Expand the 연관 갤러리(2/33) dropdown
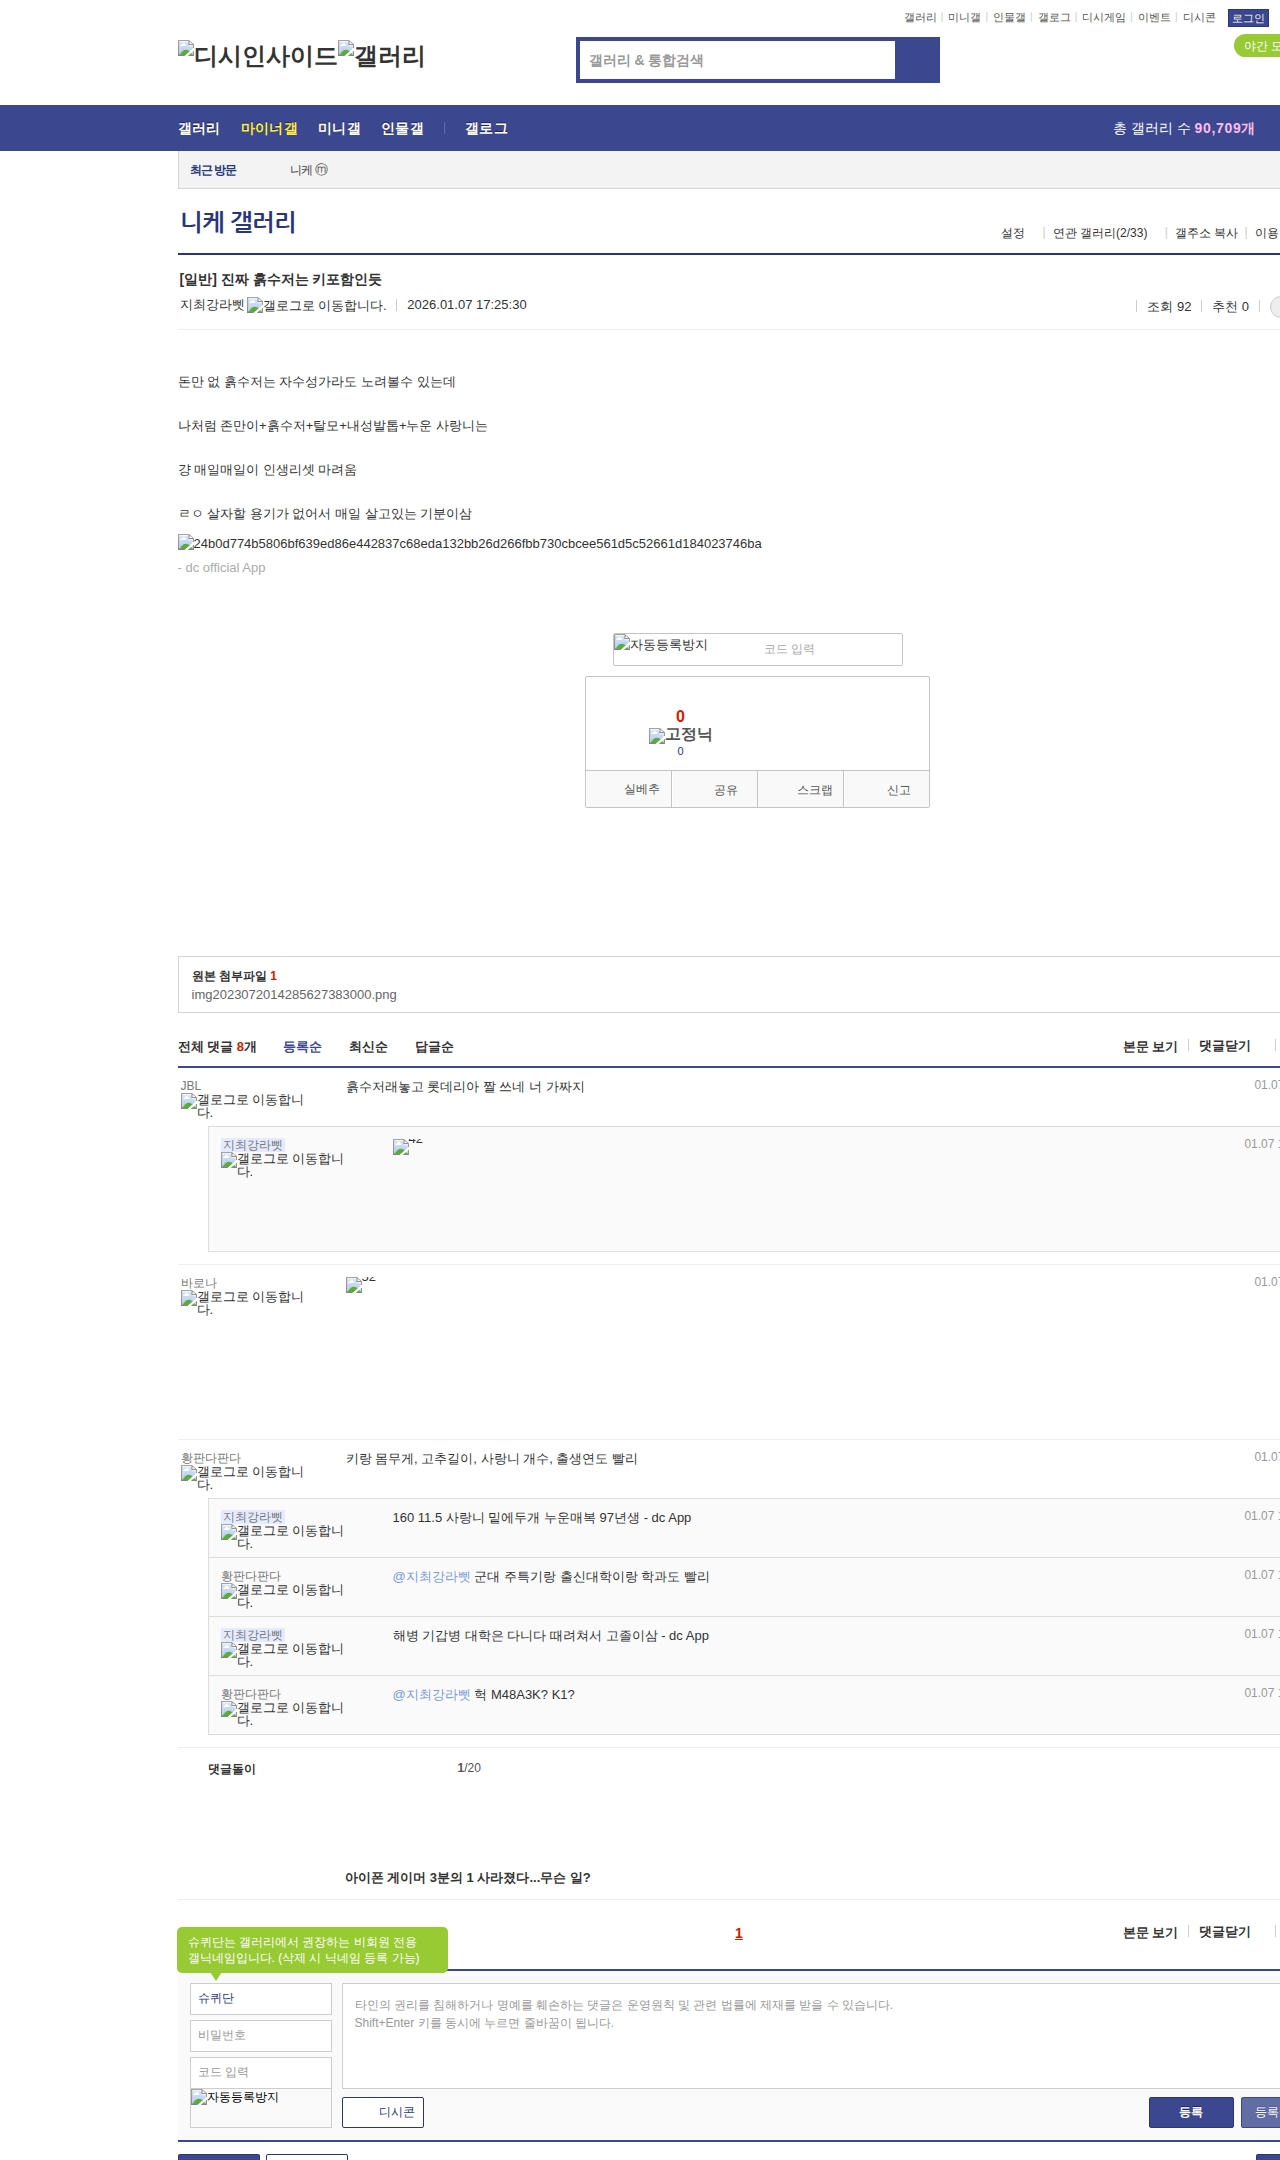Screen dimensions: 1280x2160 coord(1100,233)
